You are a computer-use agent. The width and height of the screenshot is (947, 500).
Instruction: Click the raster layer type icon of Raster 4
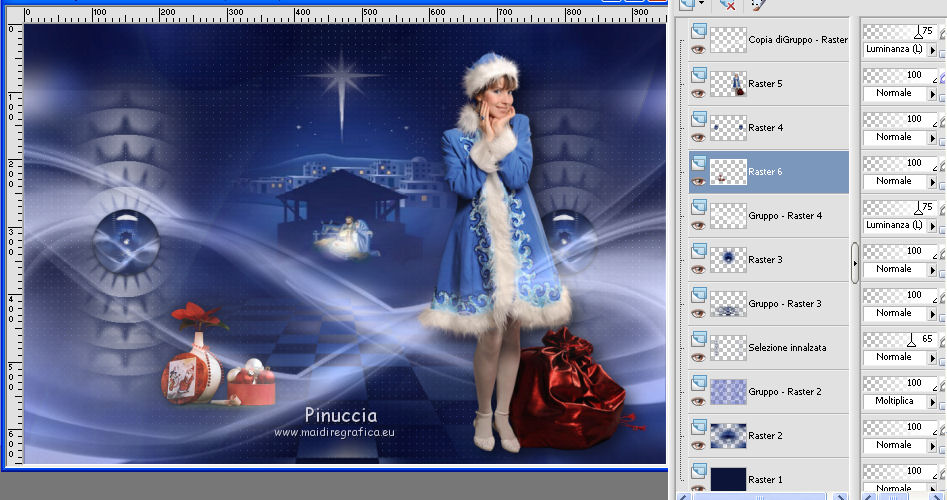tap(699, 118)
